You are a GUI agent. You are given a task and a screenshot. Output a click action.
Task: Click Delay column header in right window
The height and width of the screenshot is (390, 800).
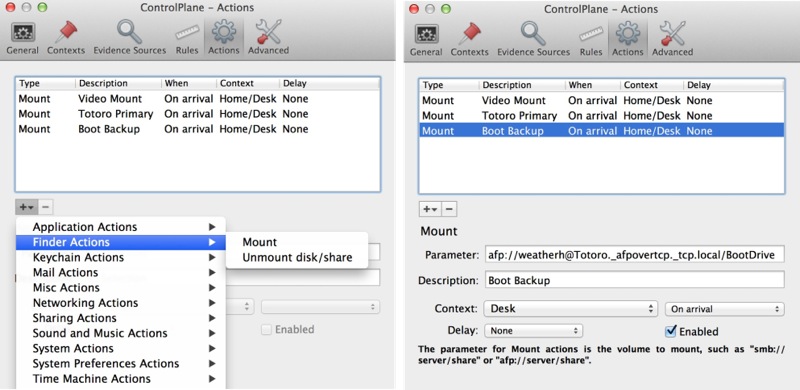(x=733, y=85)
